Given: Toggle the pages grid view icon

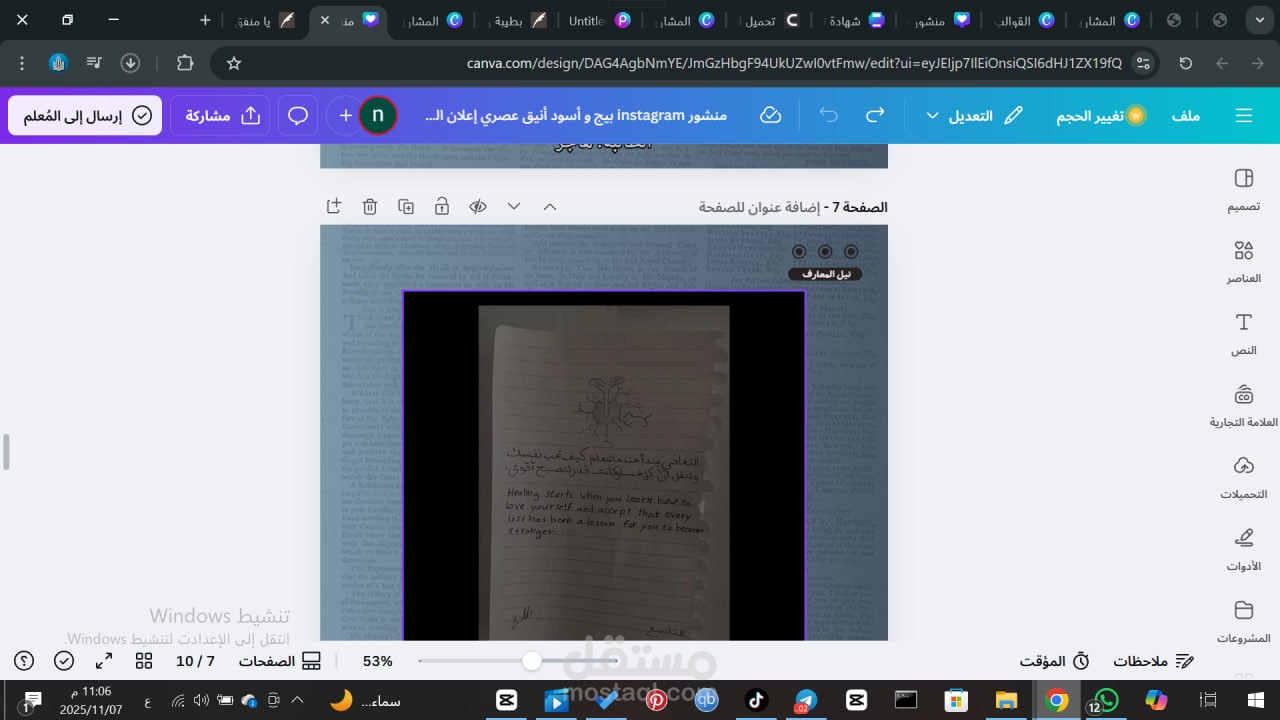Looking at the screenshot, I should pyautogui.click(x=144, y=661).
